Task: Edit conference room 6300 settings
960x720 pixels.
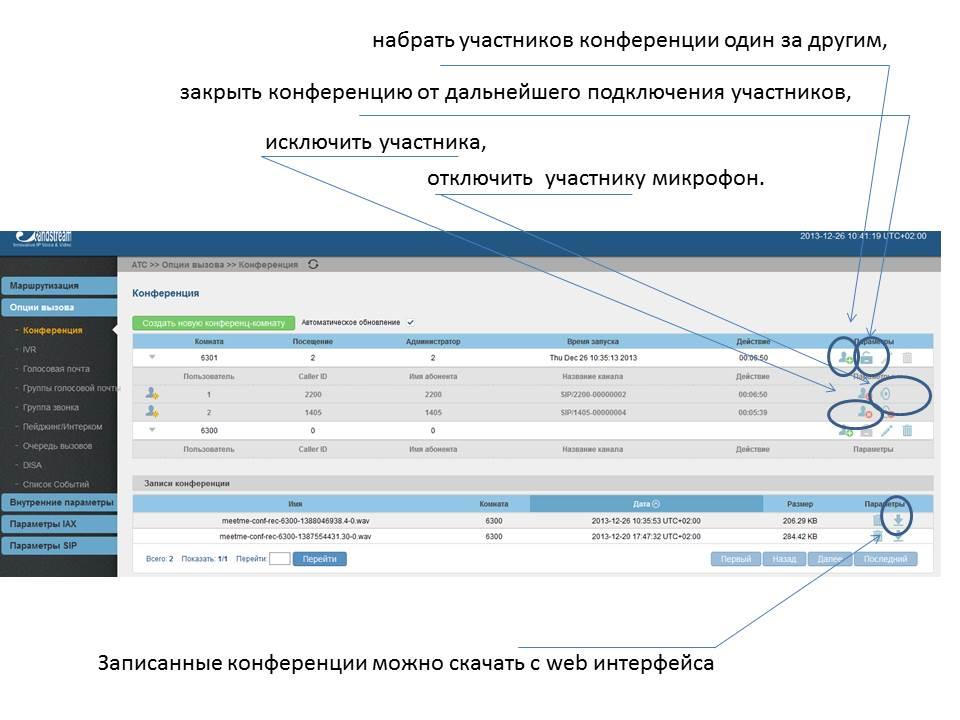Action: 886,430
